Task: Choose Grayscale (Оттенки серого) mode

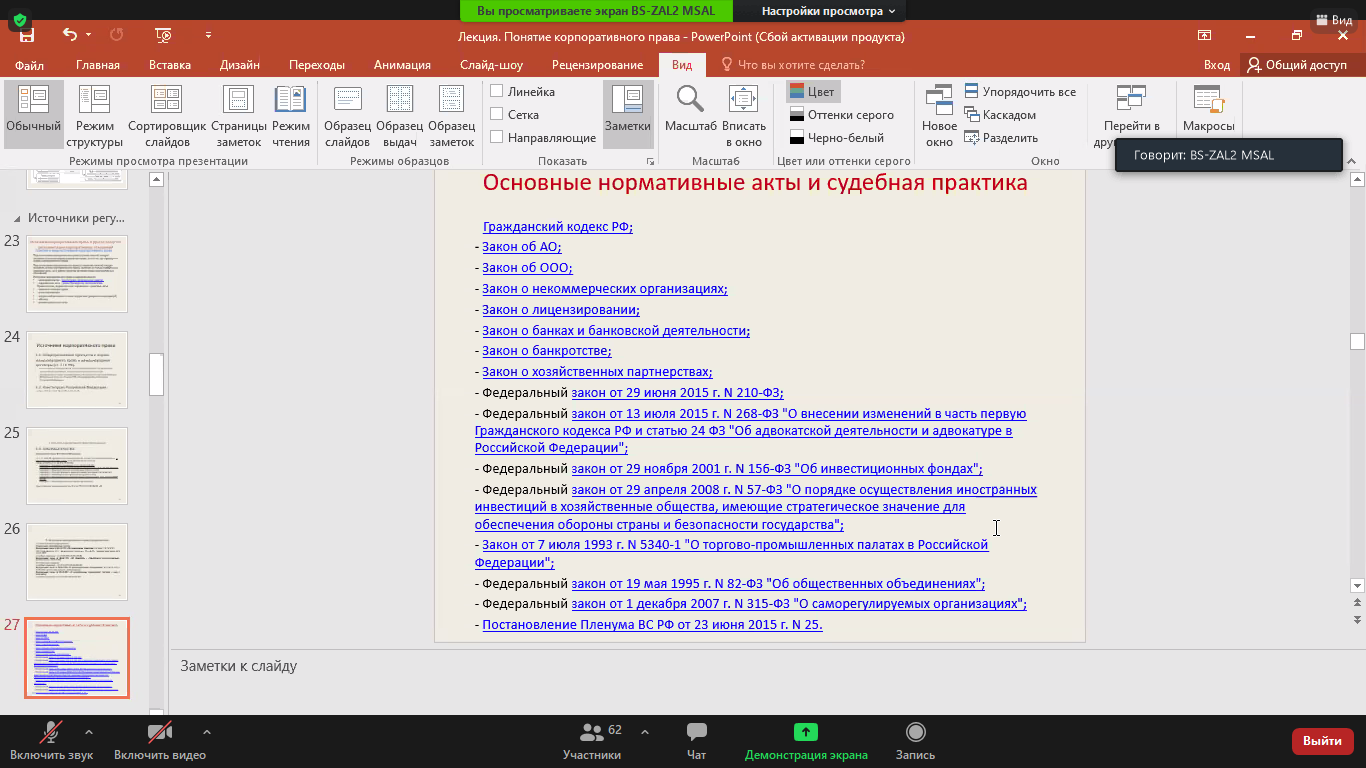Action: (841, 115)
